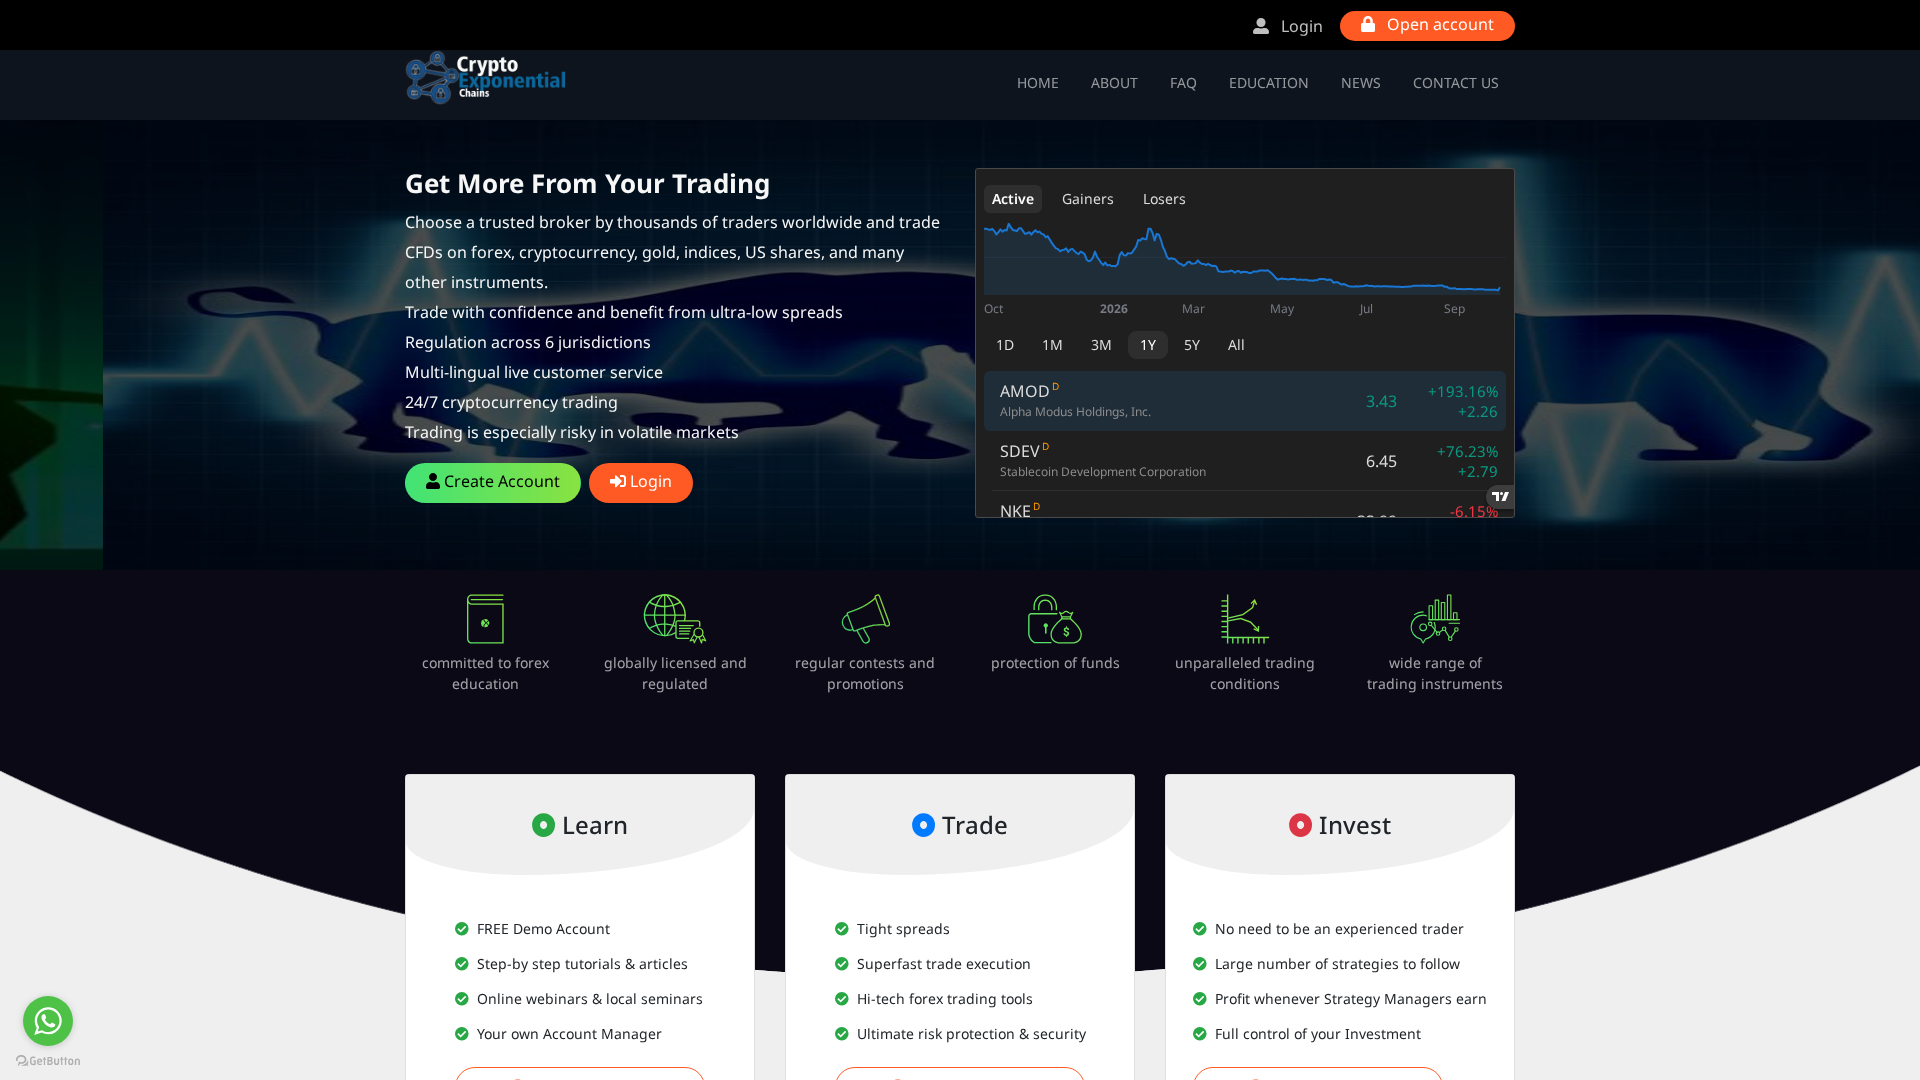Open the ABOUT menu item

point(1114,83)
